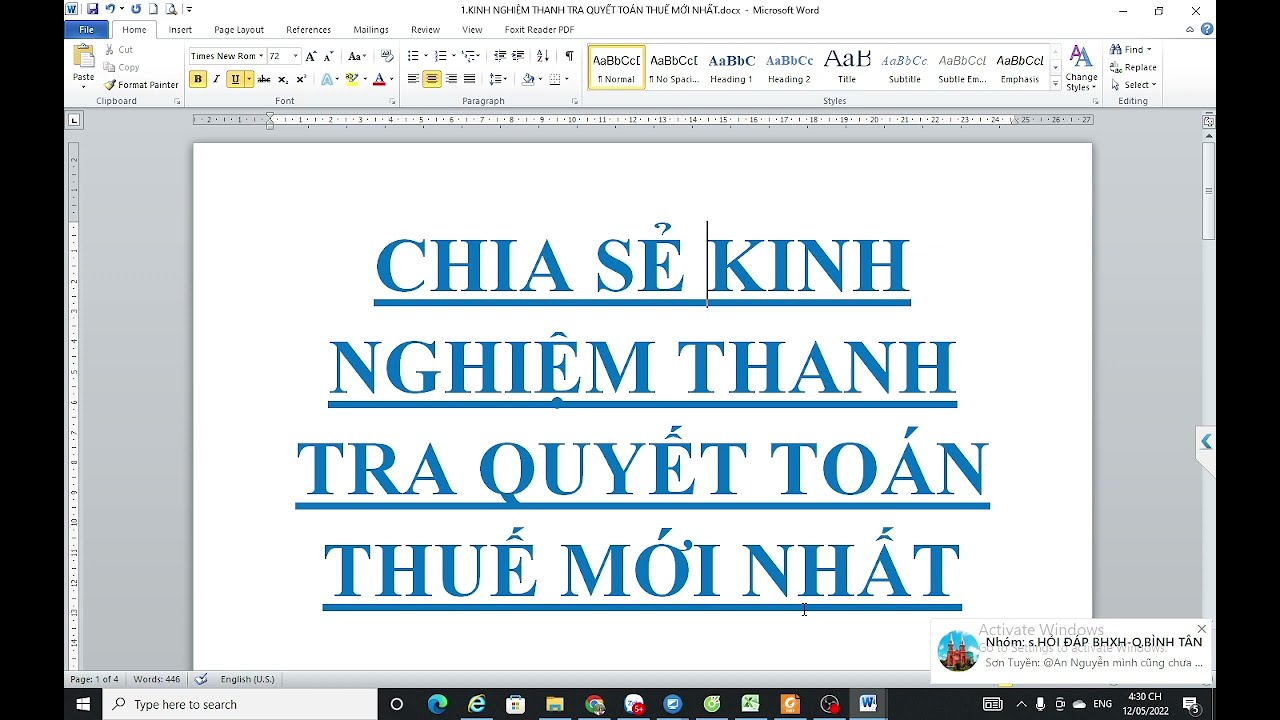1280x720 pixels.
Task: Open the Change Case Aa dropdown
Action: coord(356,56)
